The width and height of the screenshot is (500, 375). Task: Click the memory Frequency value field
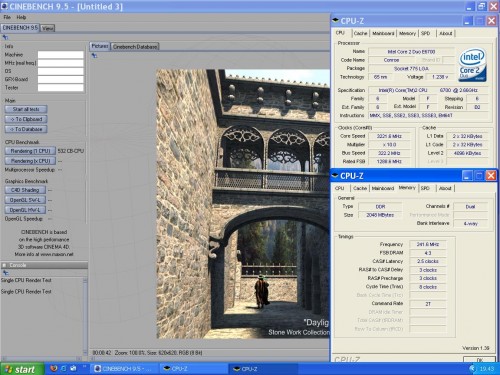click(x=428, y=244)
